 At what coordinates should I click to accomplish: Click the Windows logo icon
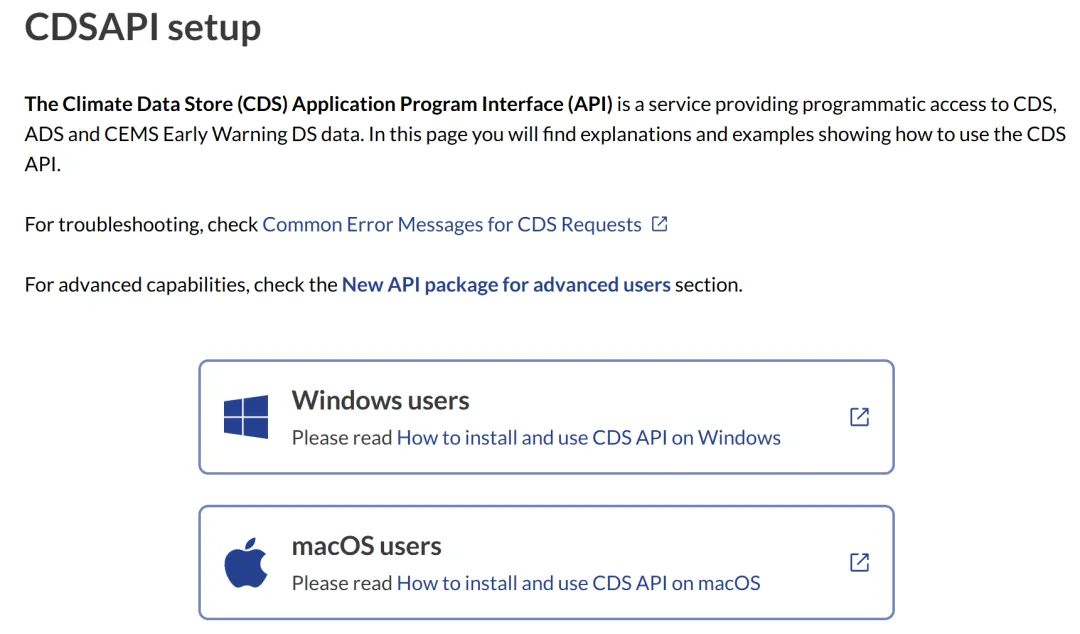click(246, 417)
